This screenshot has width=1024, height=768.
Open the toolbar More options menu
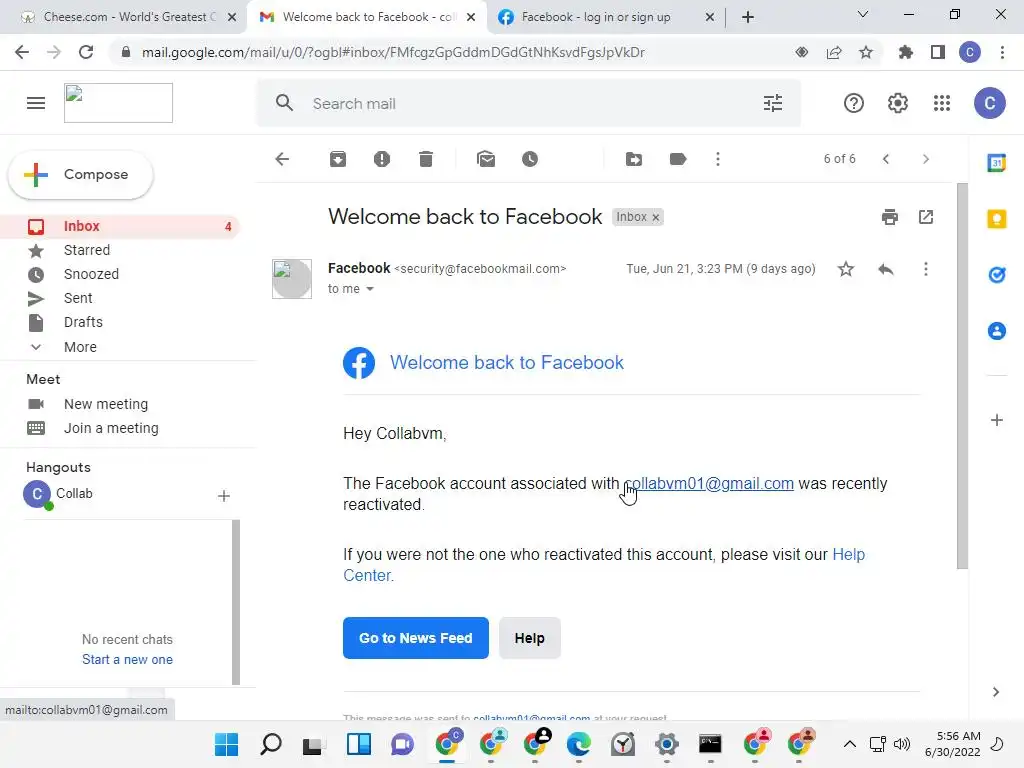tap(718, 159)
